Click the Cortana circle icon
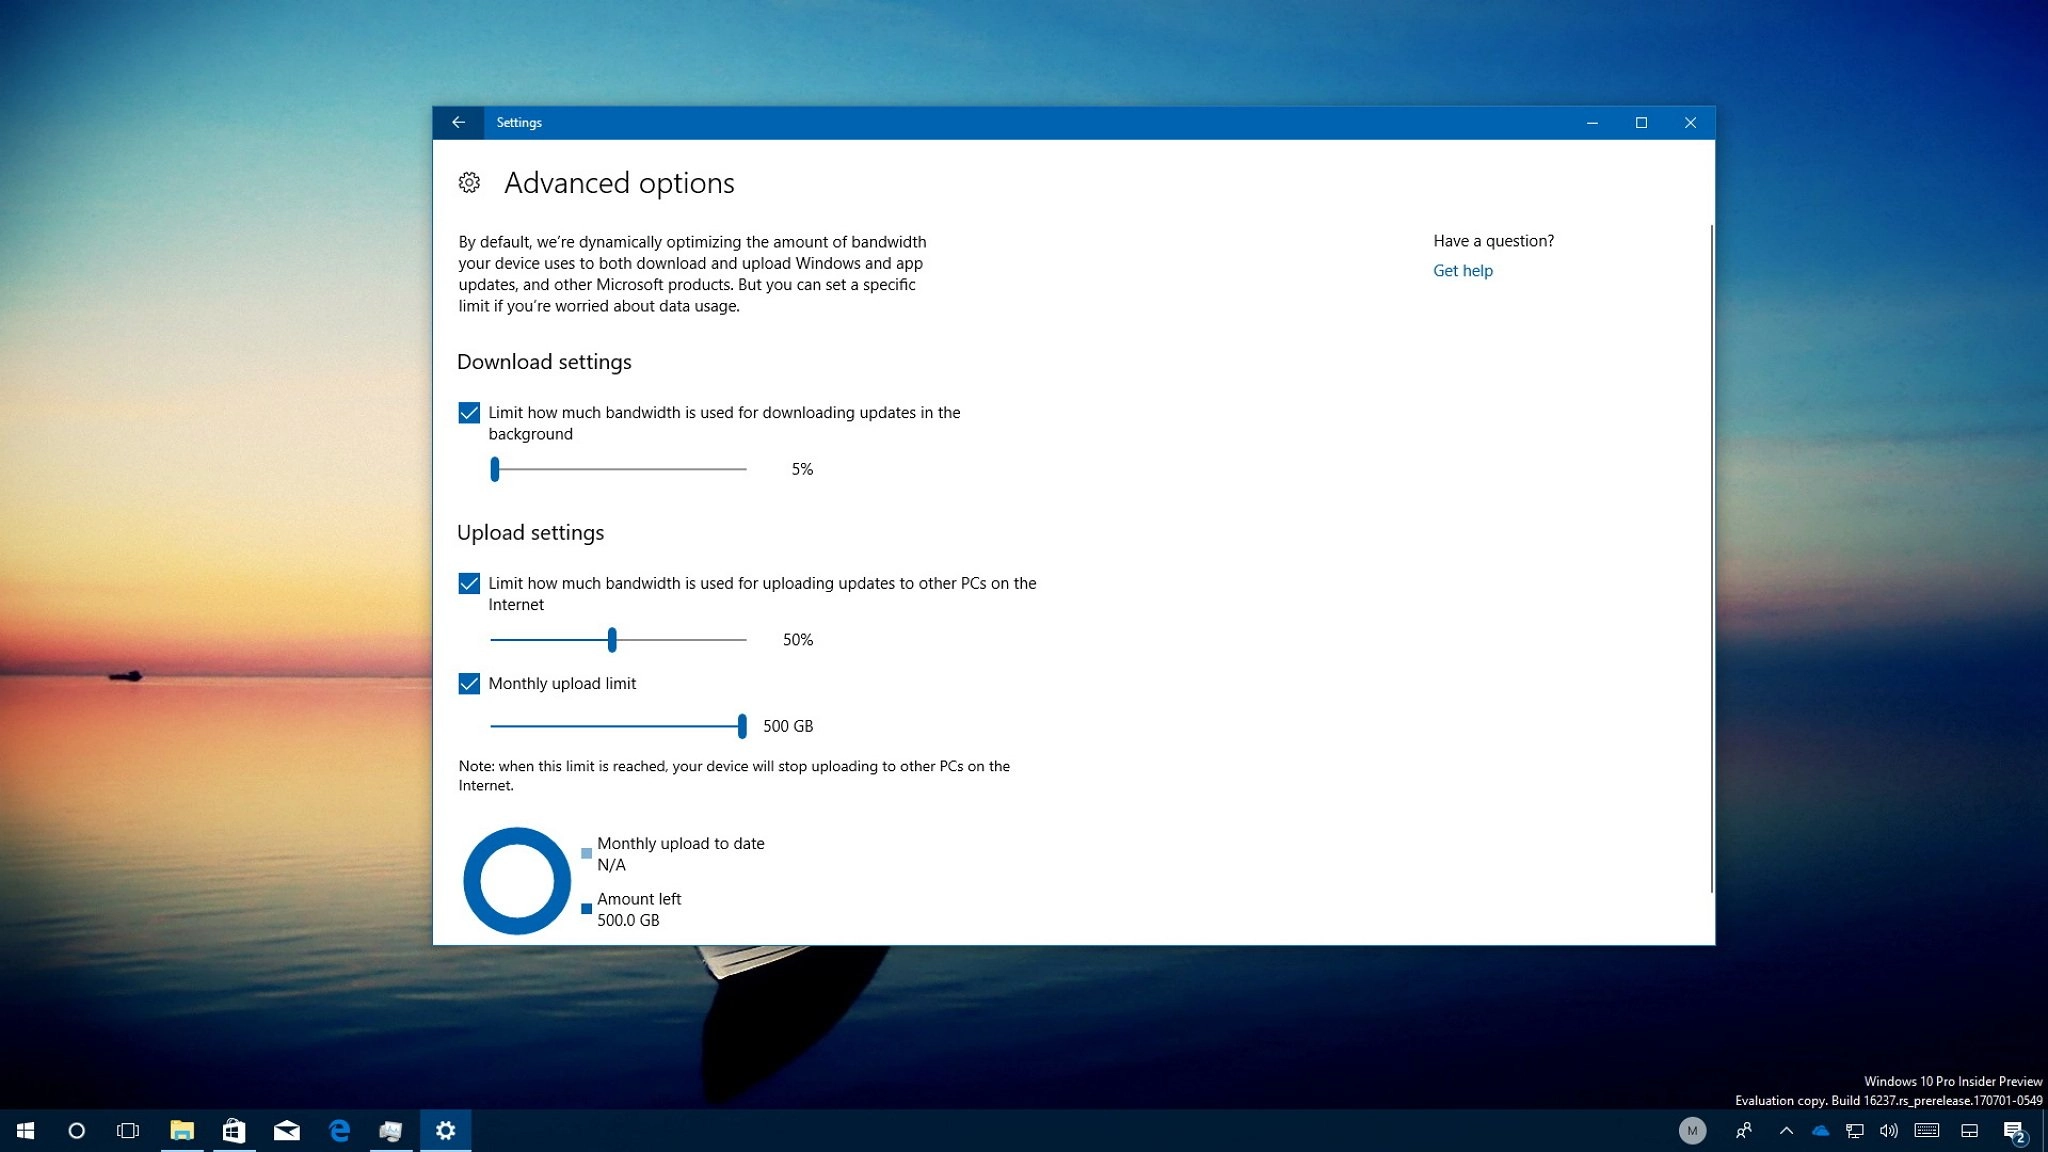Image resolution: width=2048 pixels, height=1152 pixels. click(x=76, y=1131)
